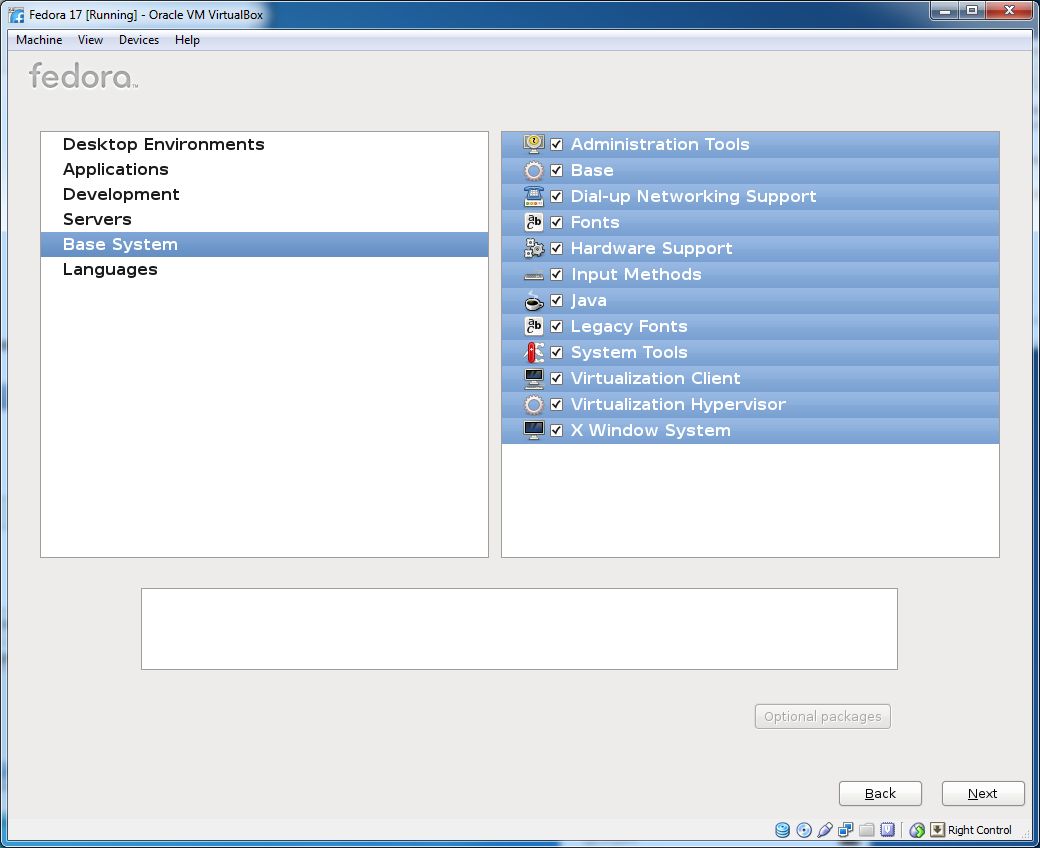Click the Hardware Support gears icon
This screenshot has height=848, width=1040.
click(x=533, y=248)
